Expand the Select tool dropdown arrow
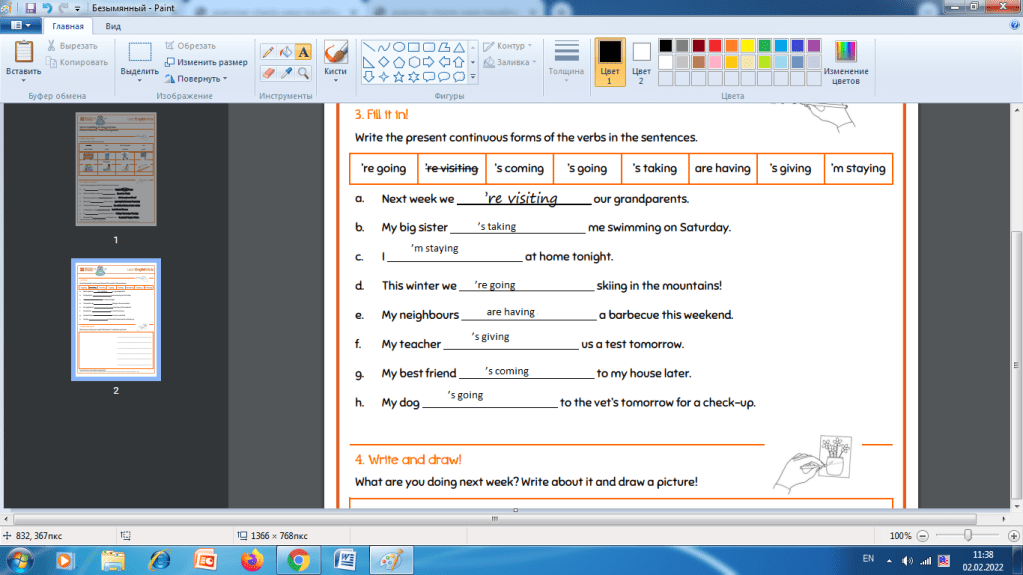This screenshot has width=1023, height=575. (x=140, y=78)
